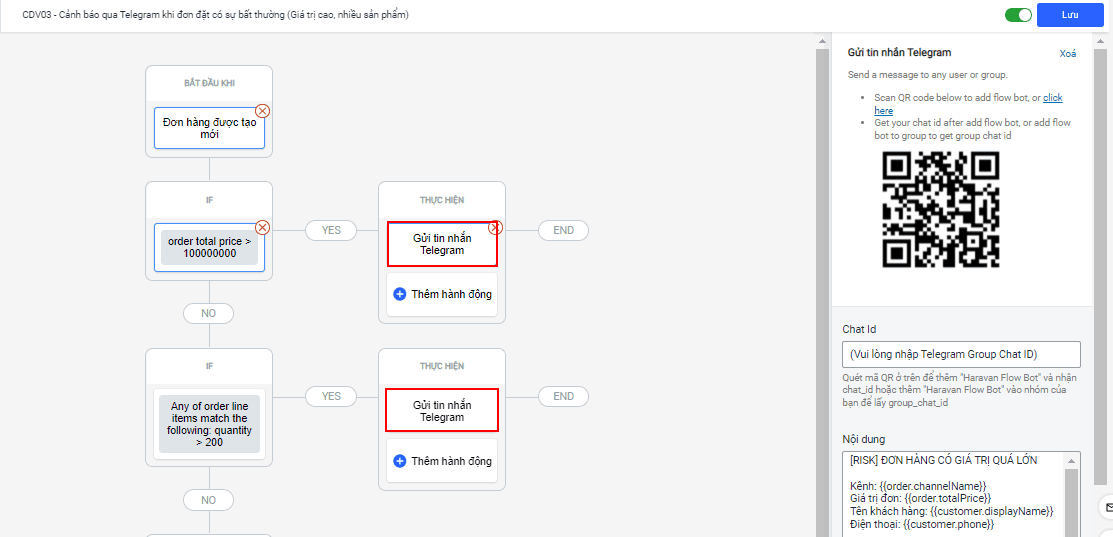Click Xoá to delete this action
This screenshot has width=1113, height=537.
pyautogui.click(x=1067, y=54)
